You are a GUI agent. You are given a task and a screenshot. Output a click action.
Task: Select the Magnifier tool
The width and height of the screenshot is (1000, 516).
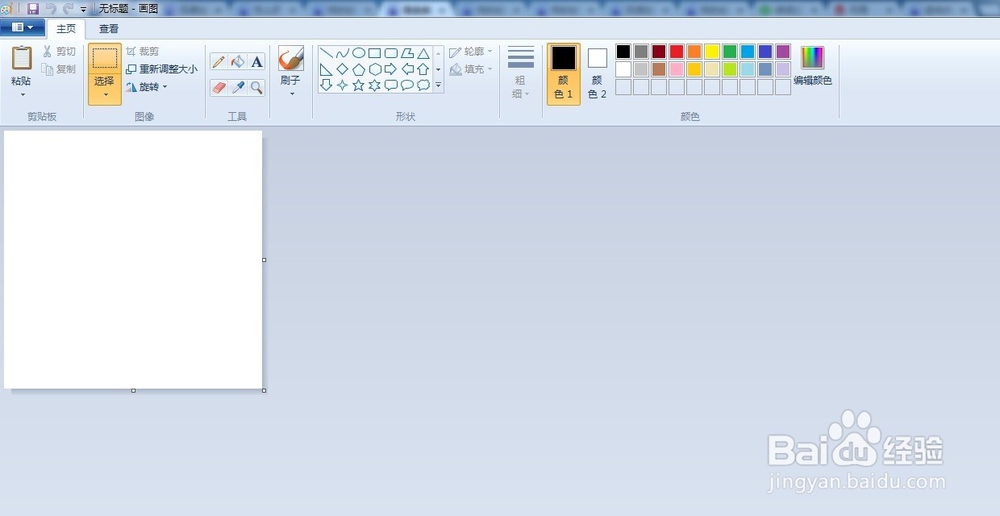[x=257, y=87]
